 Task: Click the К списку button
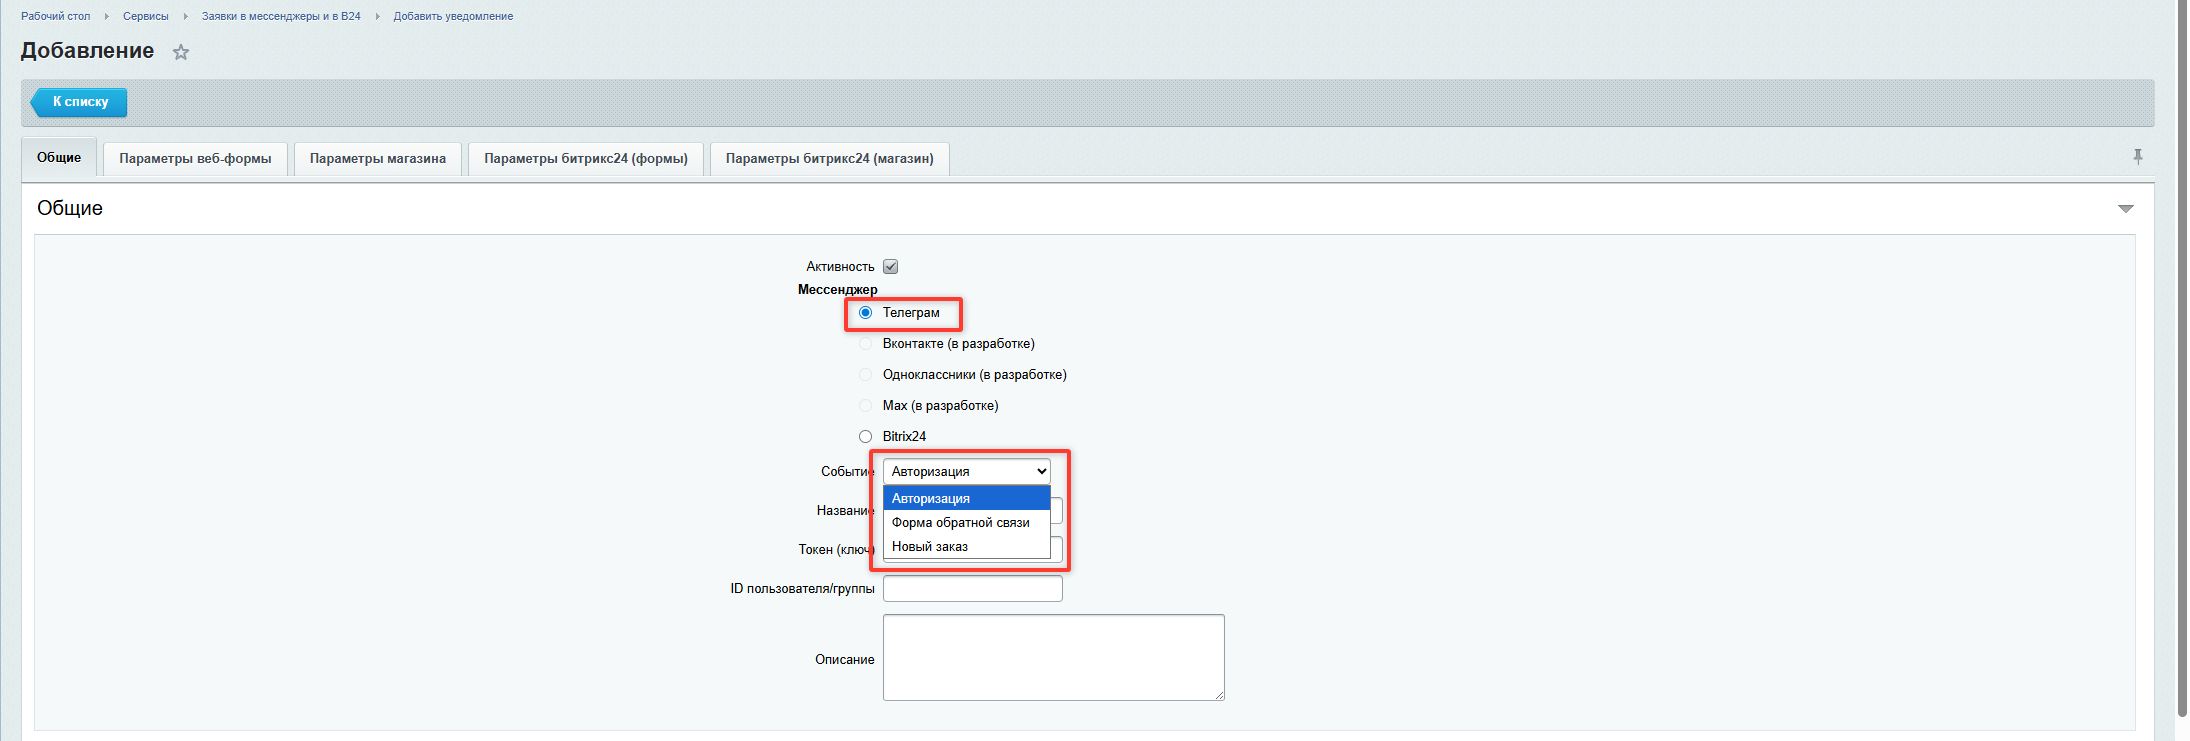(80, 102)
